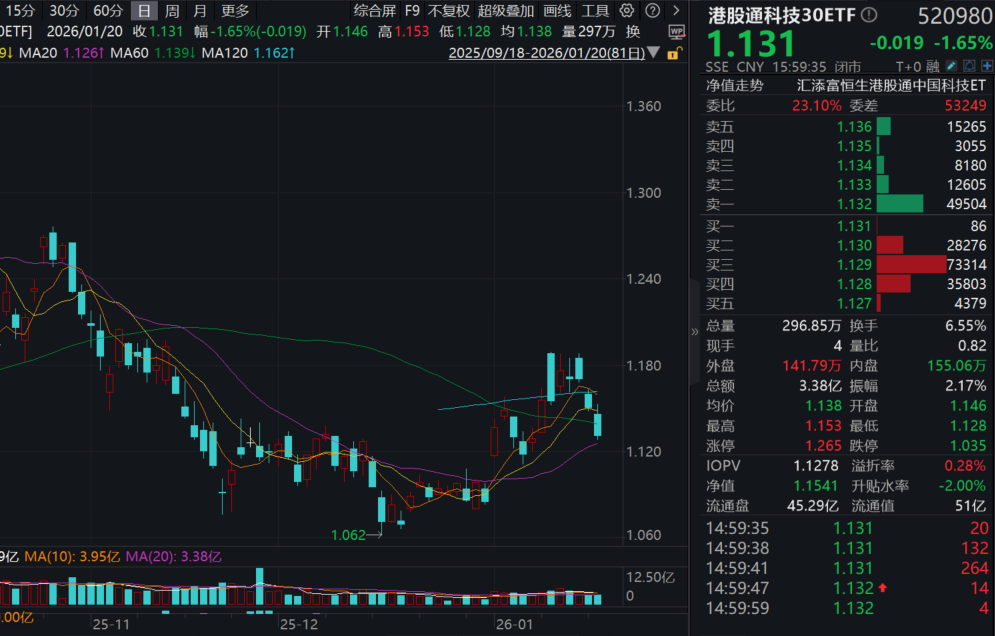Open the settings gear icon on toolbar
The width and height of the screenshot is (995, 636).
pyautogui.click(x=626, y=10)
